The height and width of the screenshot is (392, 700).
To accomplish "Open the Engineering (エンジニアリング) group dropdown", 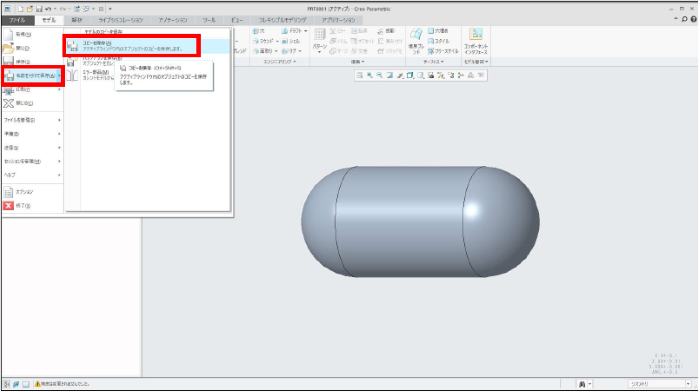I will 280,62.
